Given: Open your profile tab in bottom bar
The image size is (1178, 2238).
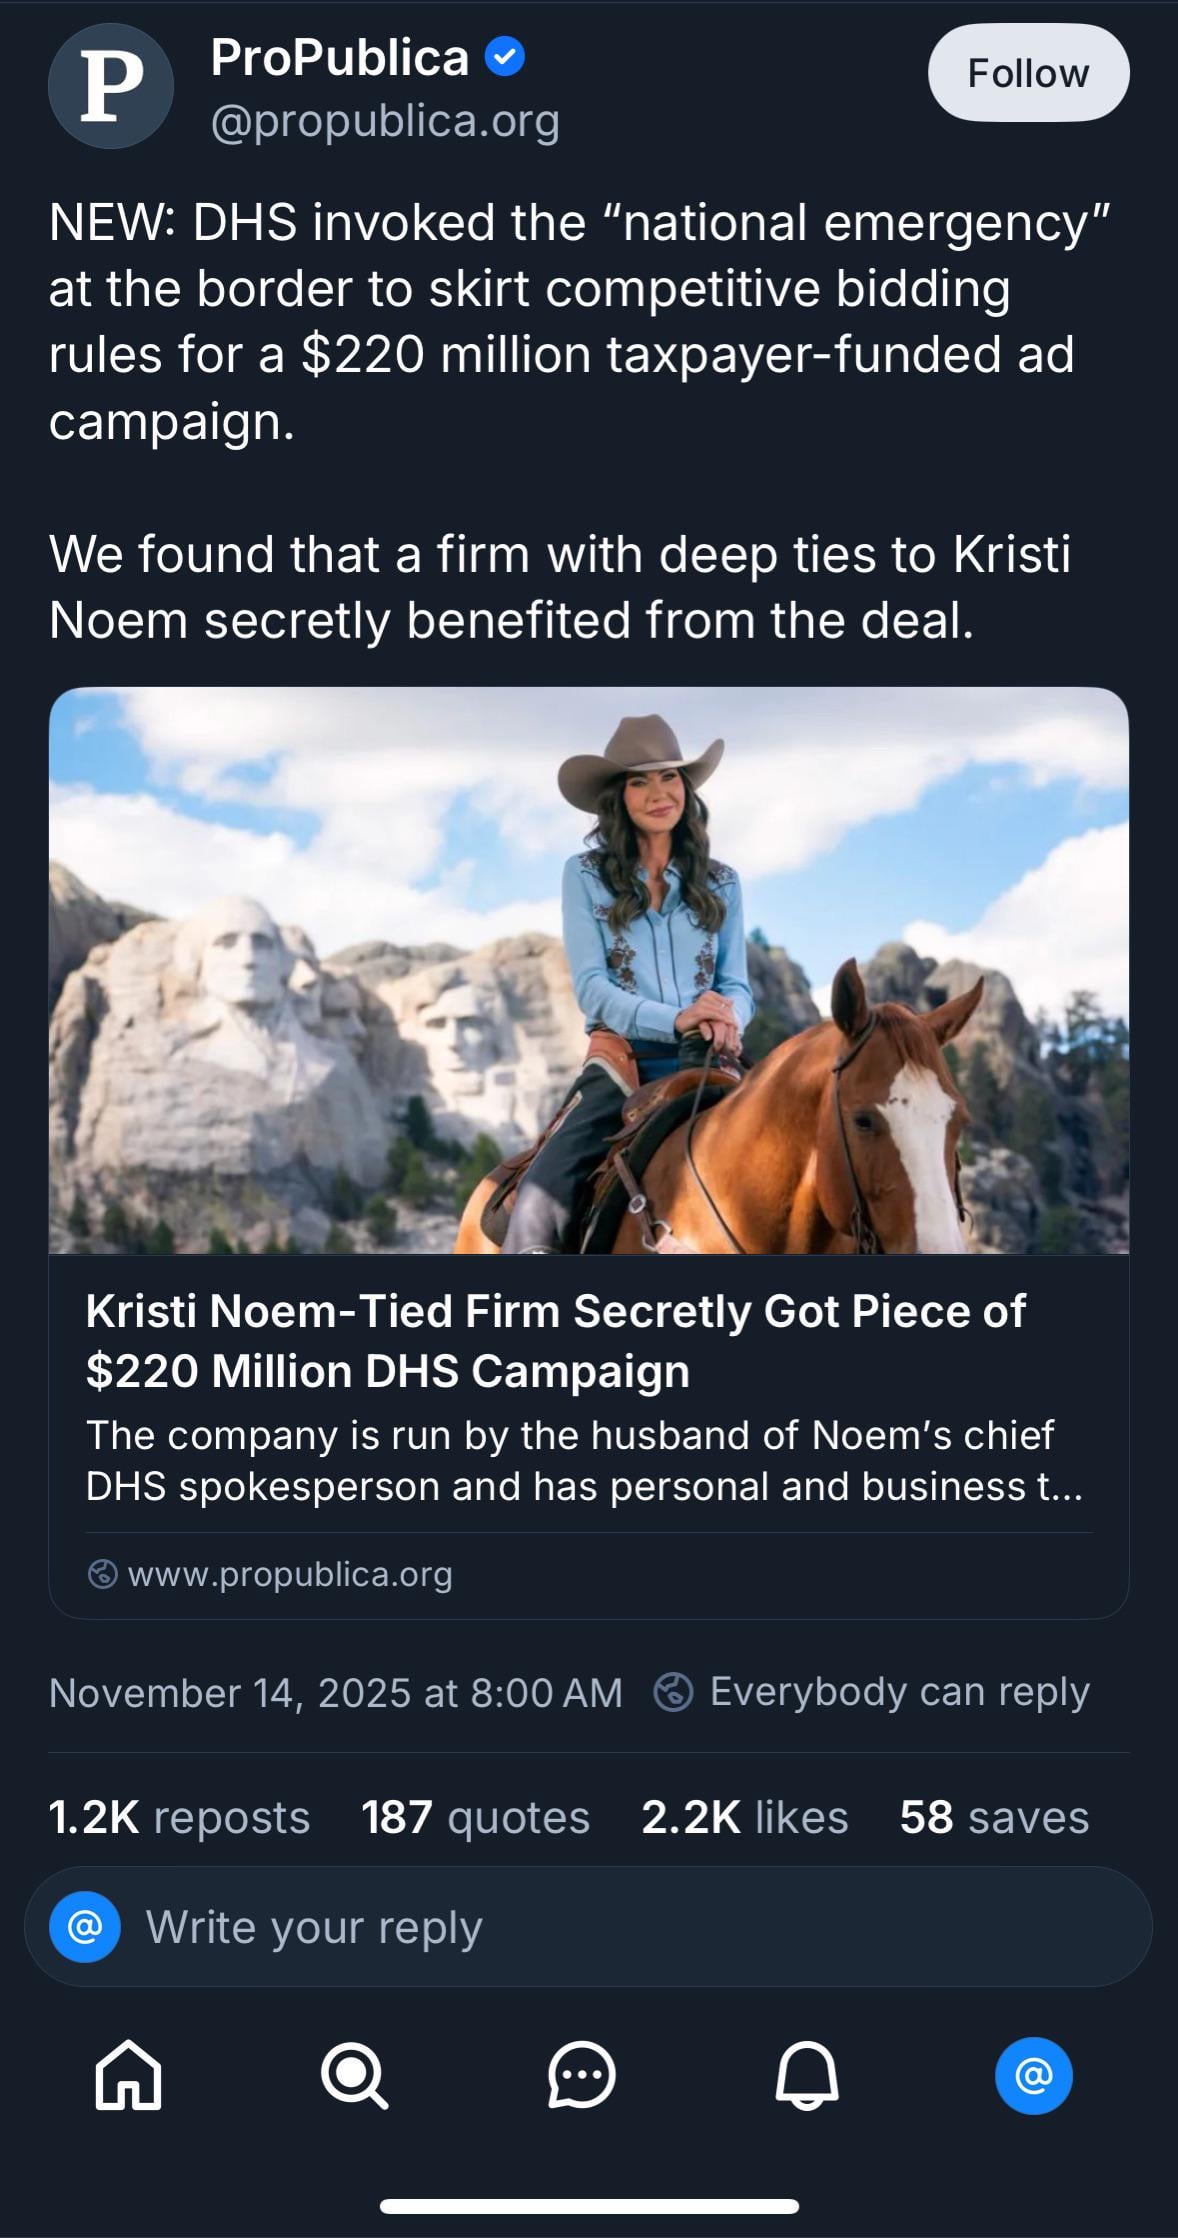Looking at the screenshot, I should click(x=1033, y=2075).
